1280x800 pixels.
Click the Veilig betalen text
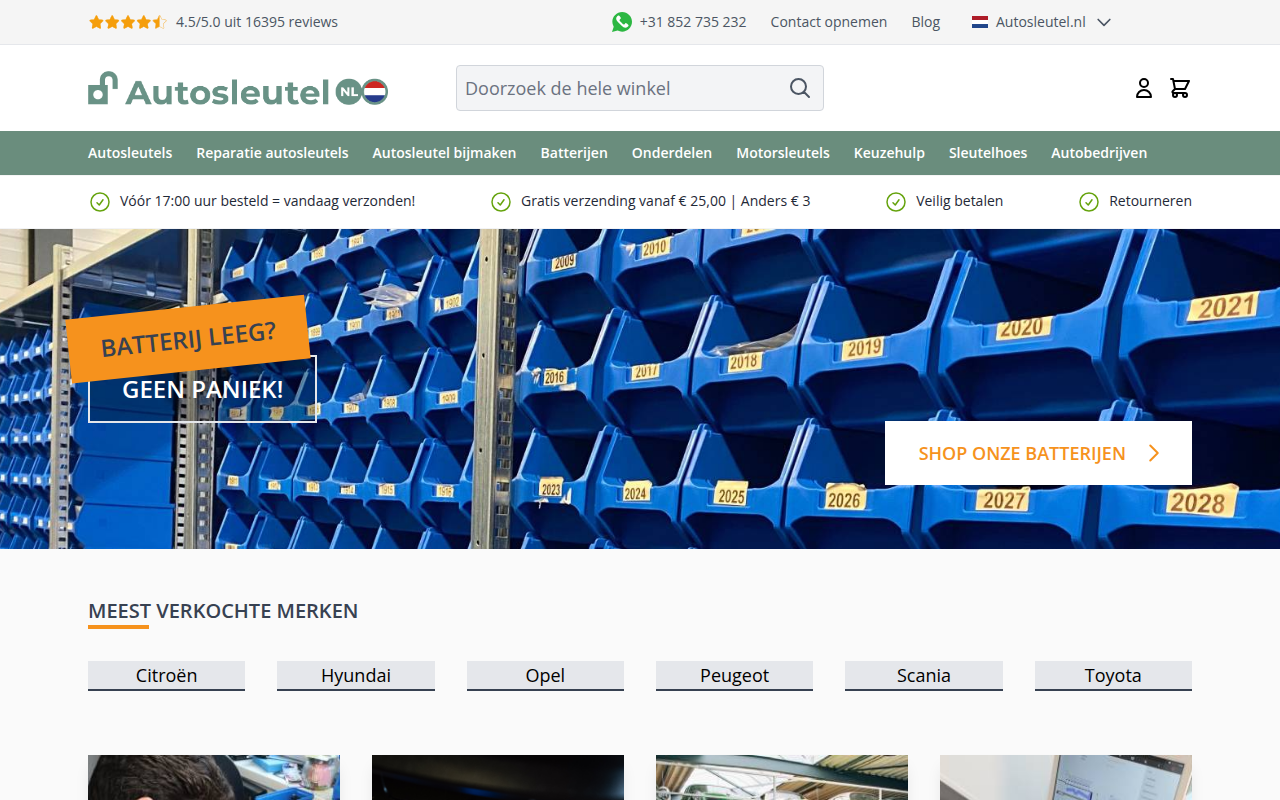[959, 201]
